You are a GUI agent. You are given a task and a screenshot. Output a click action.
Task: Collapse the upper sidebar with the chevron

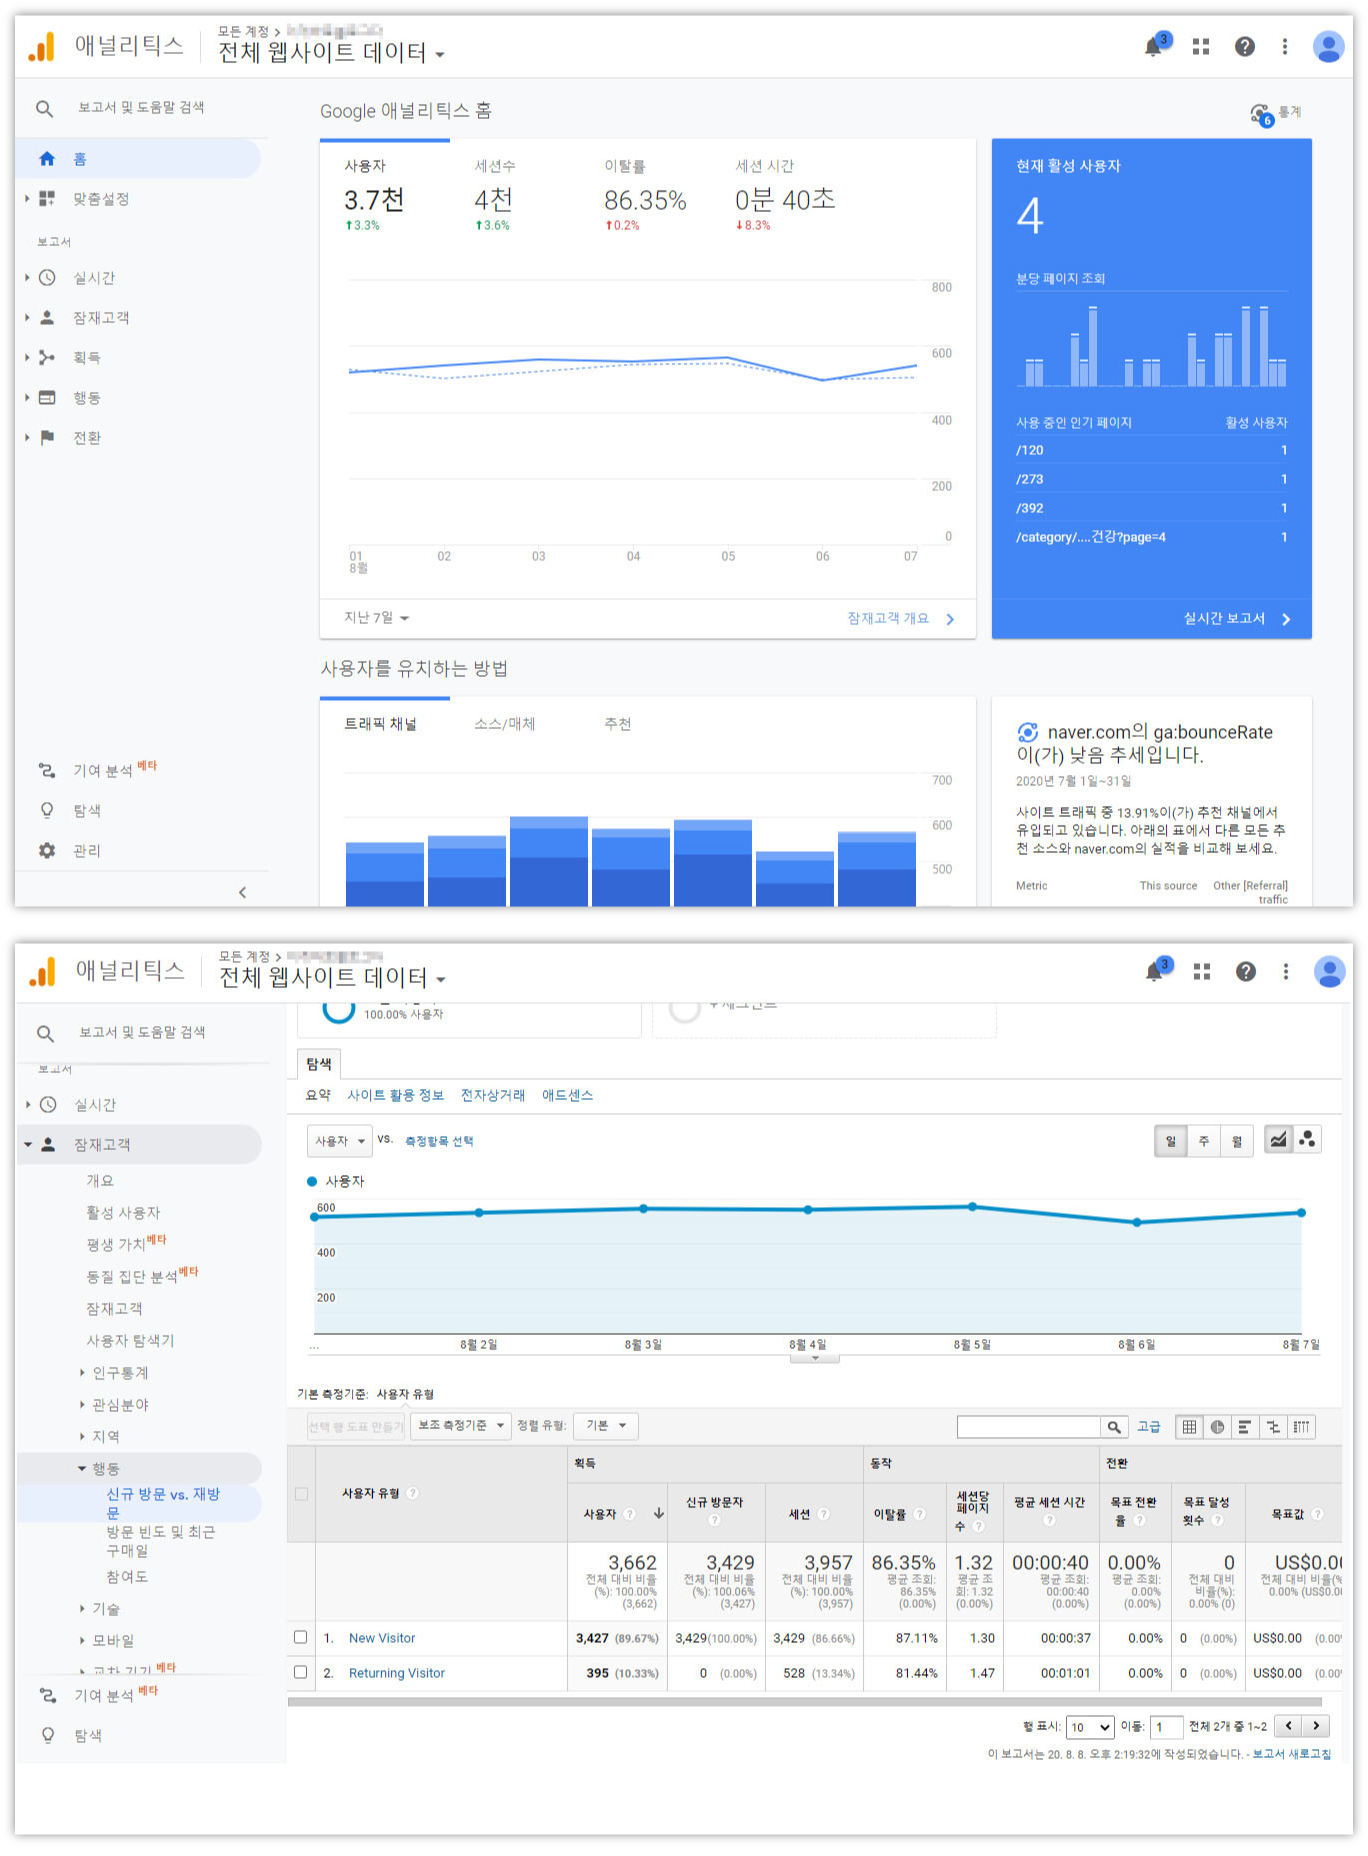[x=242, y=892]
